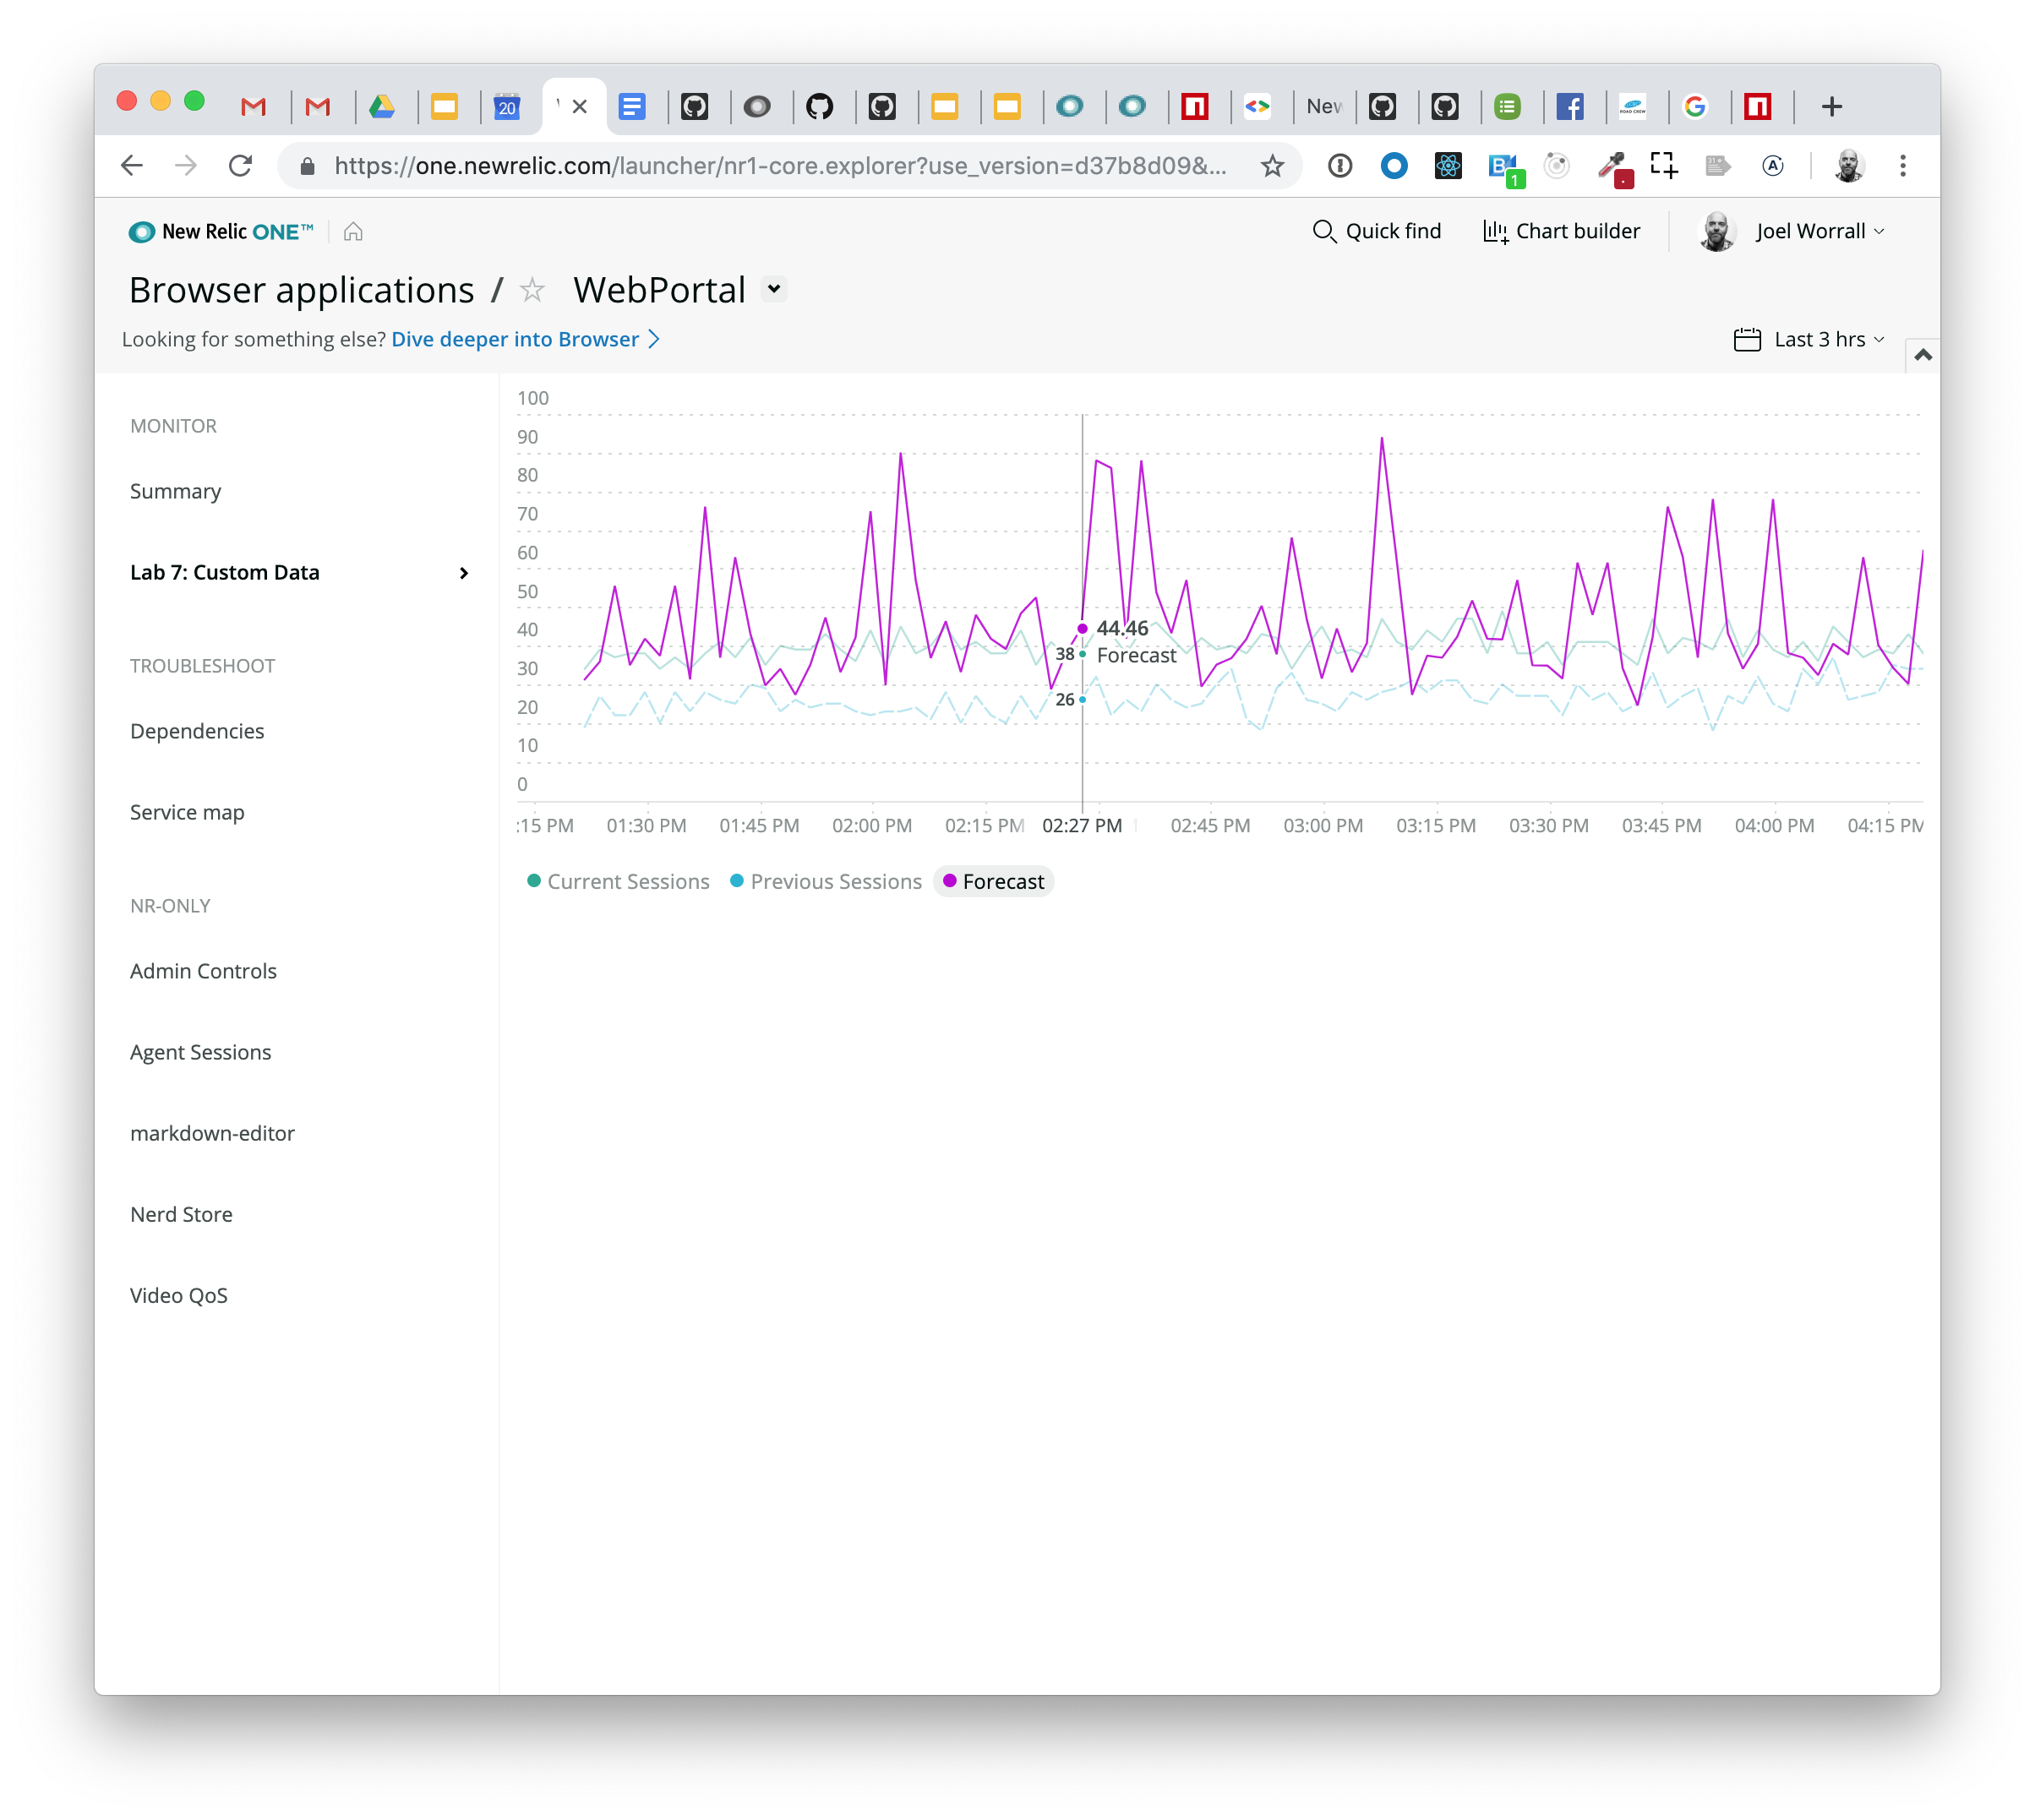Favorite WebPortal using the star icon

point(533,290)
